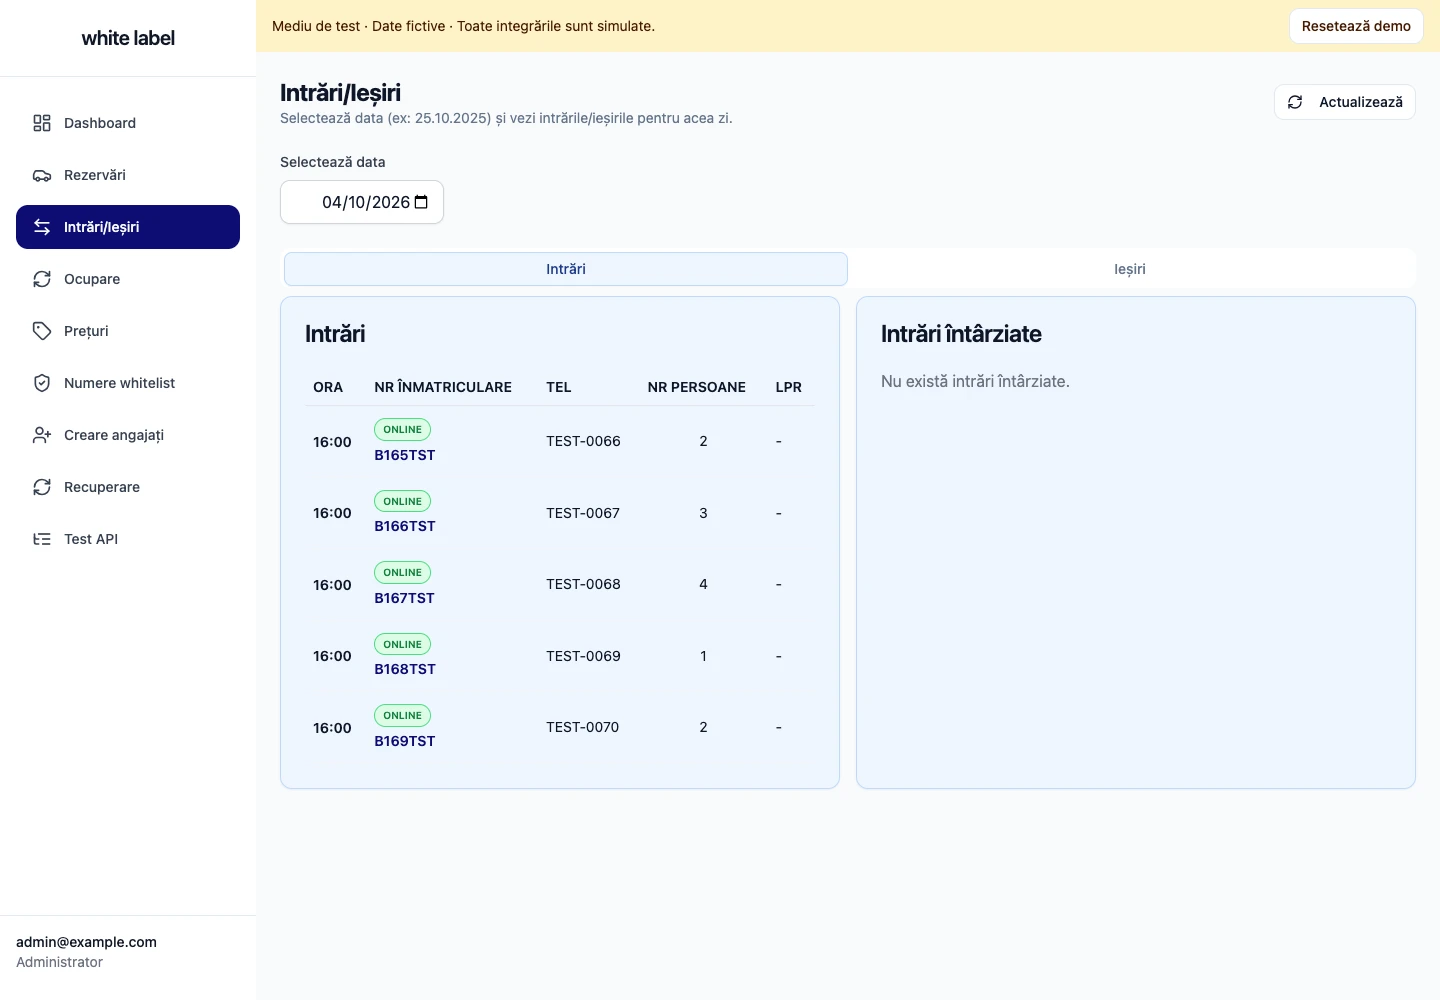
Task: Click the white label logo
Action: pos(128,38)
